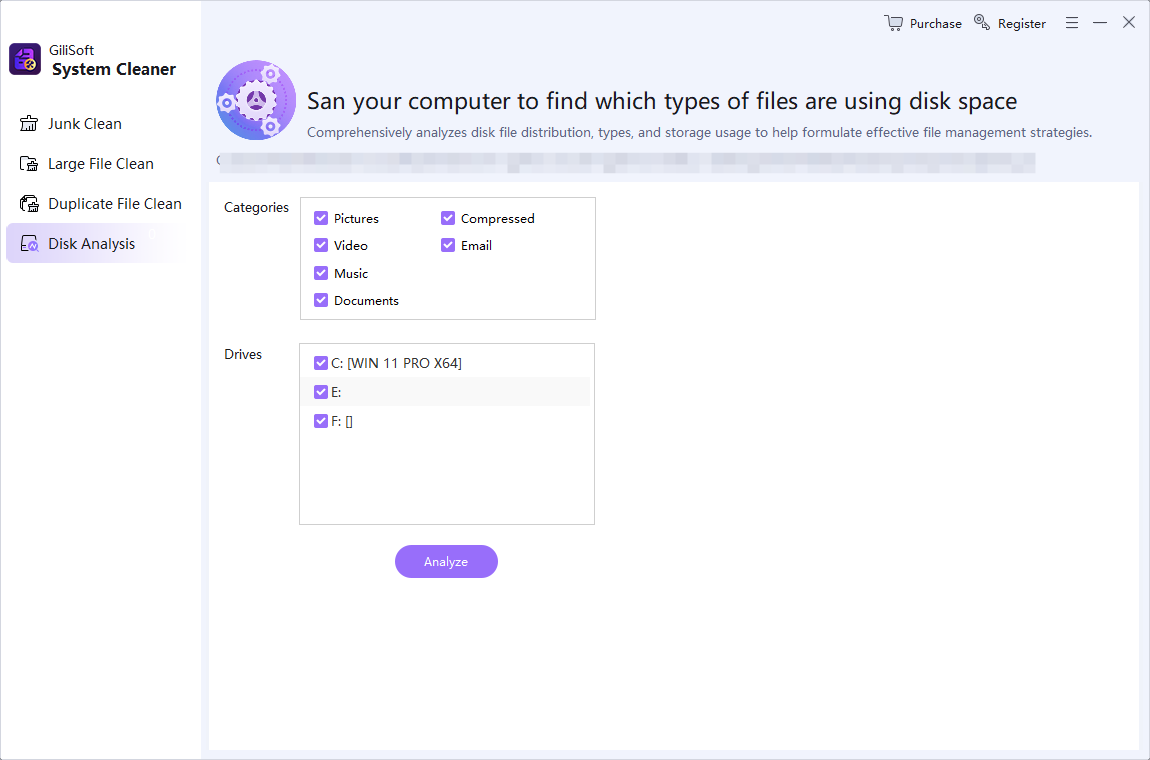Image resolution: width=1150 pixels, height=760 pixels.
Task: Open Junk Clean via its trash icon
Action: [x=29, y=123]
